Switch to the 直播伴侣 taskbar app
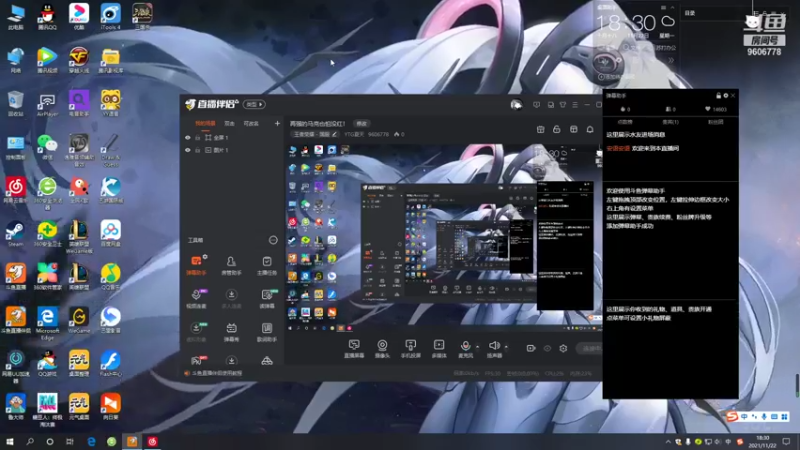 pyautogui.click(x=132, y=441)
